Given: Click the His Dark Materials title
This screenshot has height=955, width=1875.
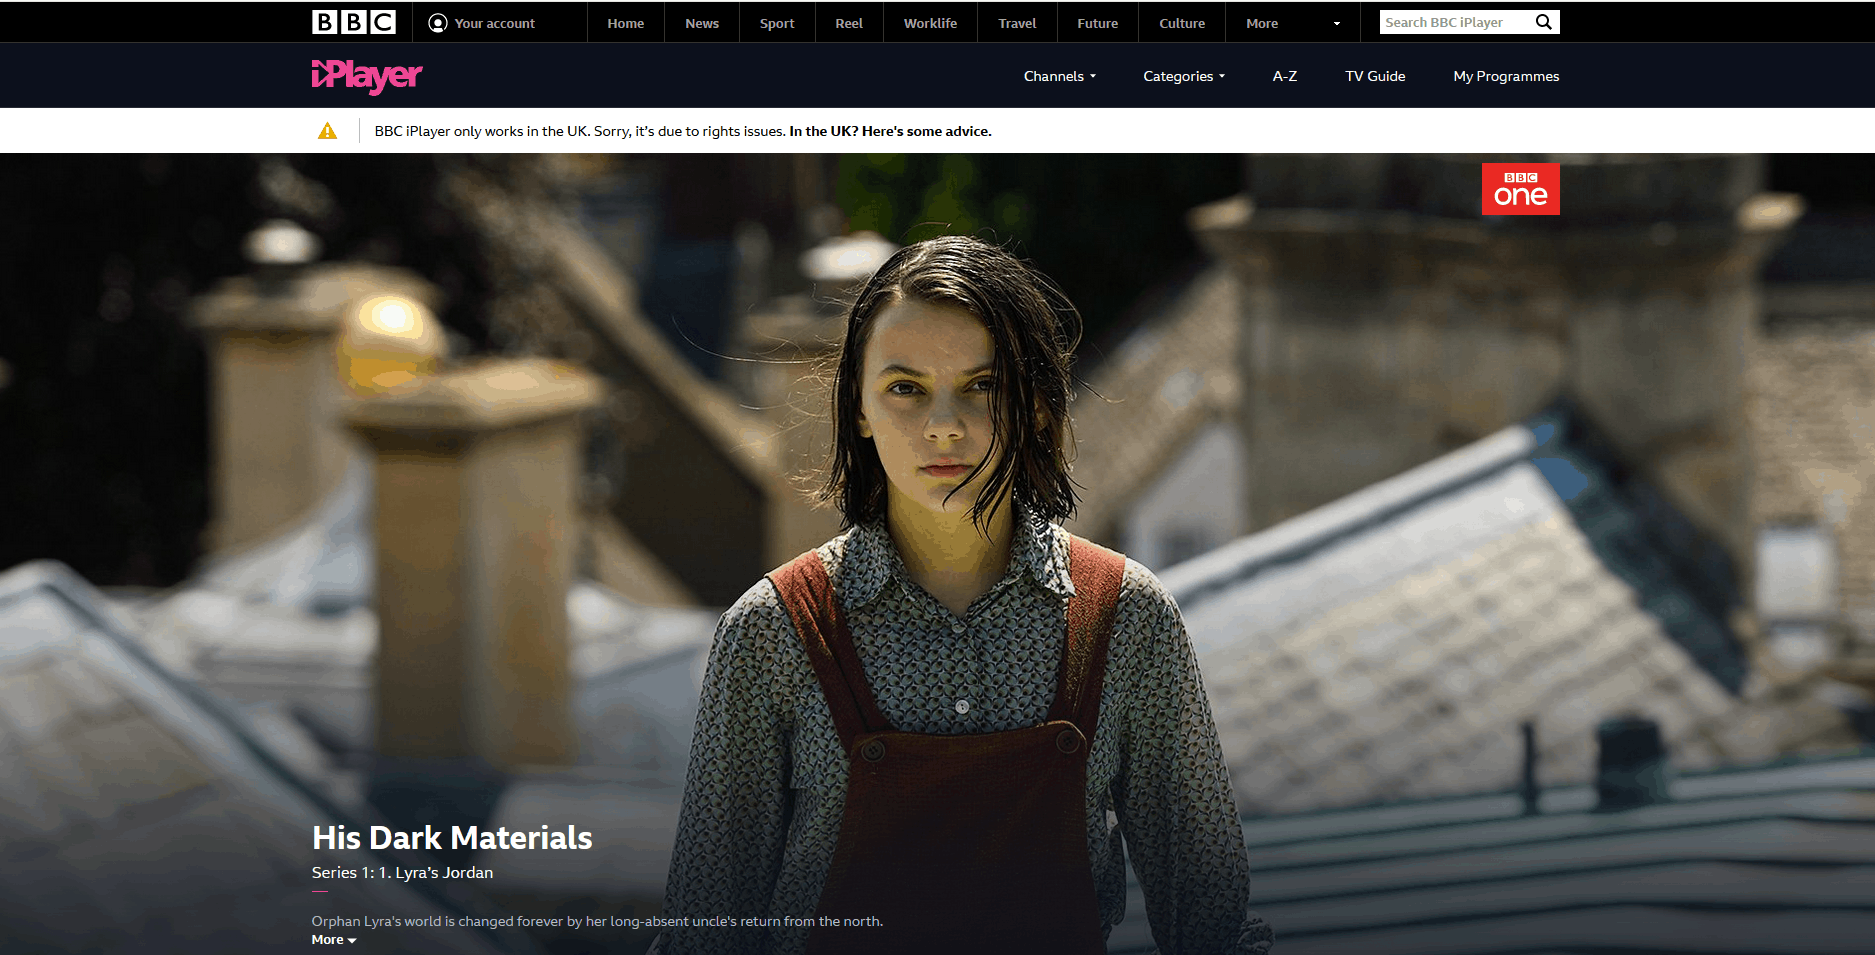Looking at the screenshot, I should coord(451,838).
